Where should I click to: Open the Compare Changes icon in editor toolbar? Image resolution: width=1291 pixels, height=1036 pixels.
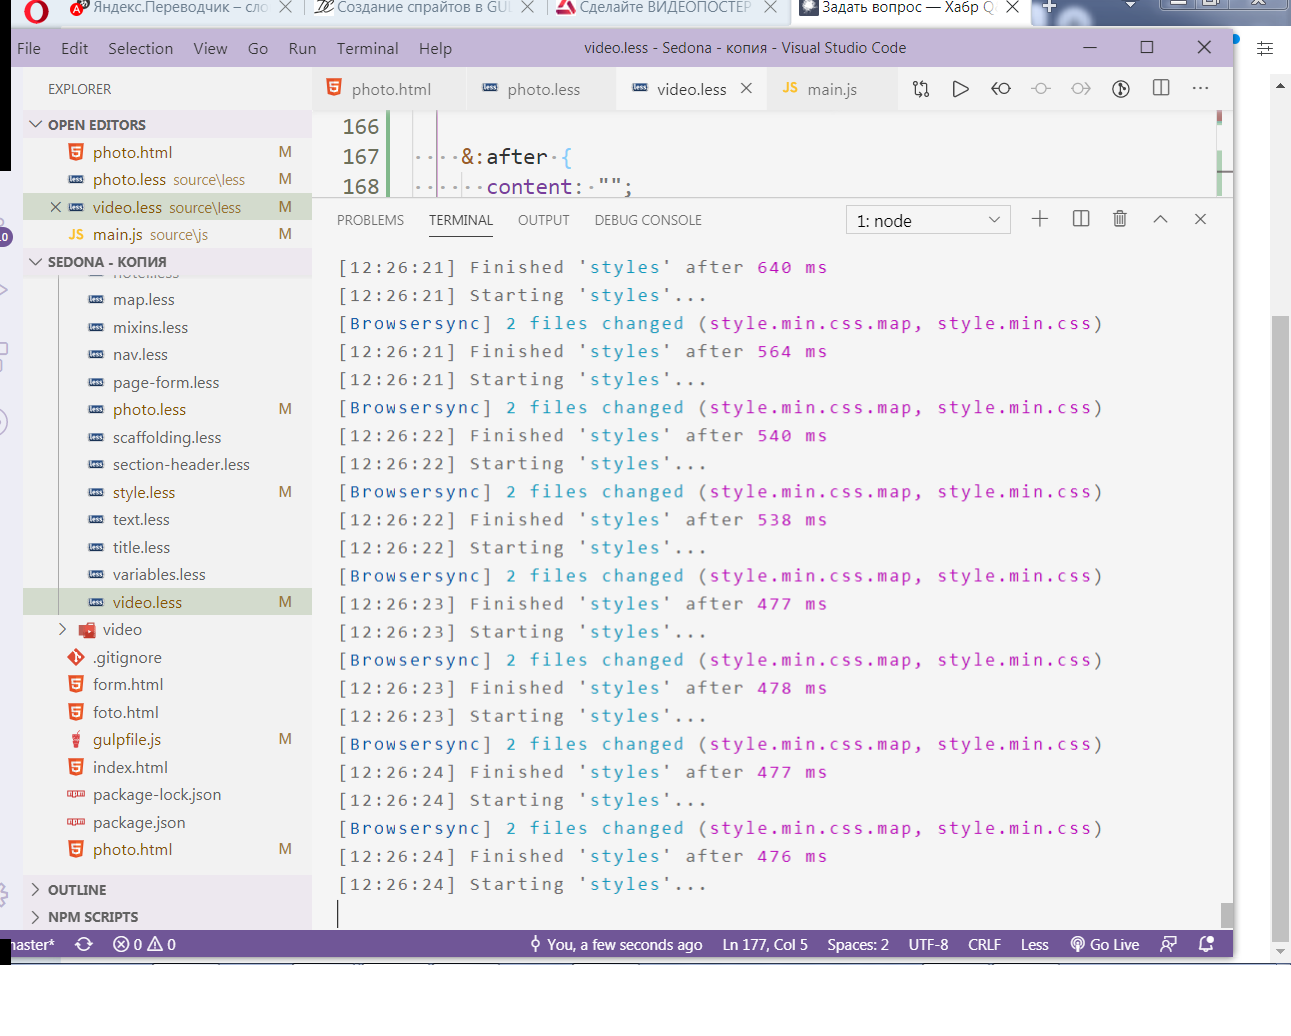tap(921, 89)
